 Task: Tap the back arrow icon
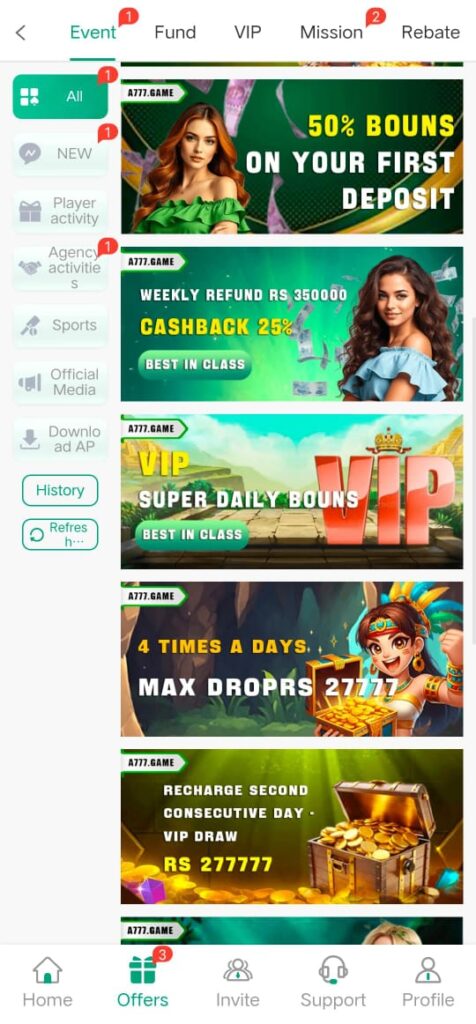coord(21,33)
